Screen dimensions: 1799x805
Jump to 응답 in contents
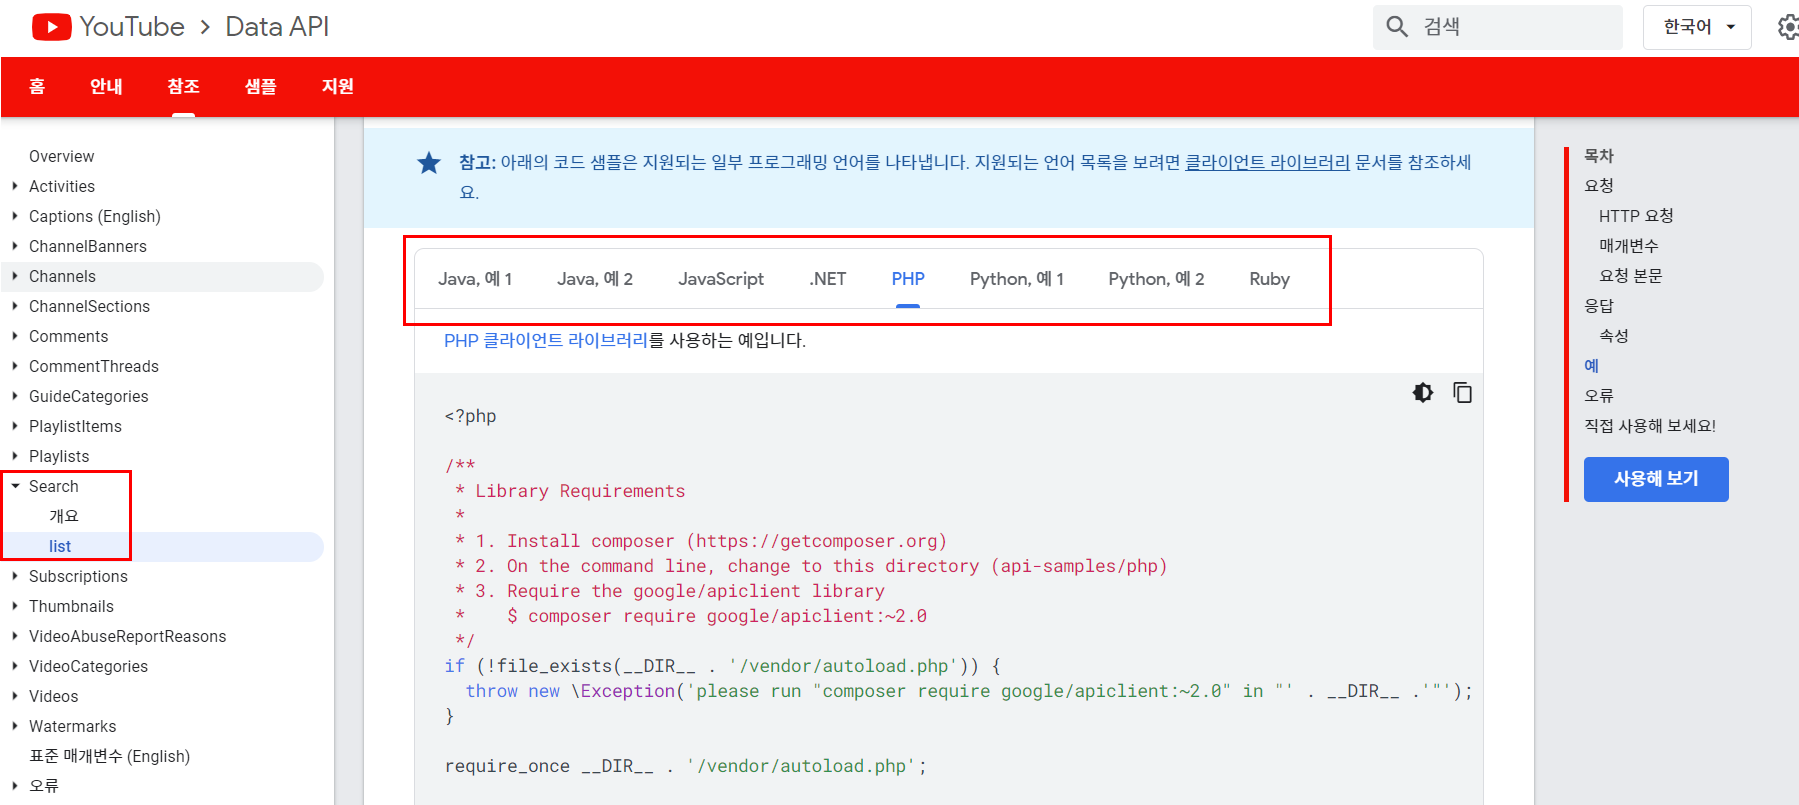pos(1599,306)
